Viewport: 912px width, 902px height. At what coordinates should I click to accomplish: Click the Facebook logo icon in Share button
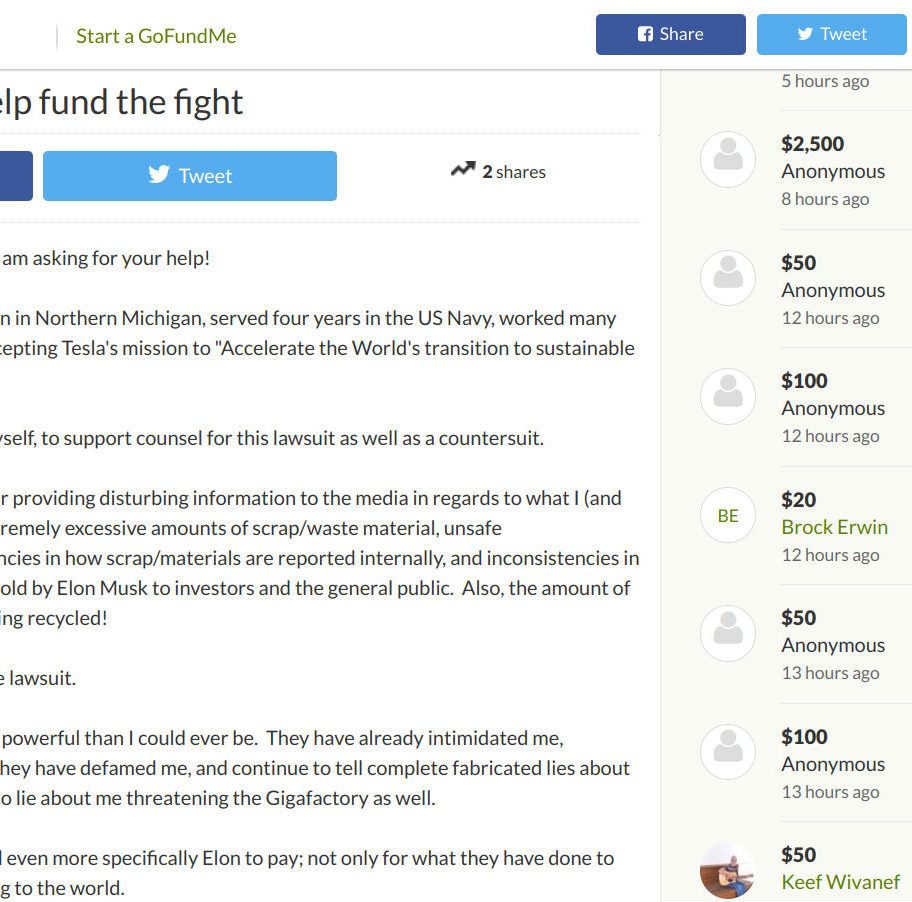(x=645, y=34)
